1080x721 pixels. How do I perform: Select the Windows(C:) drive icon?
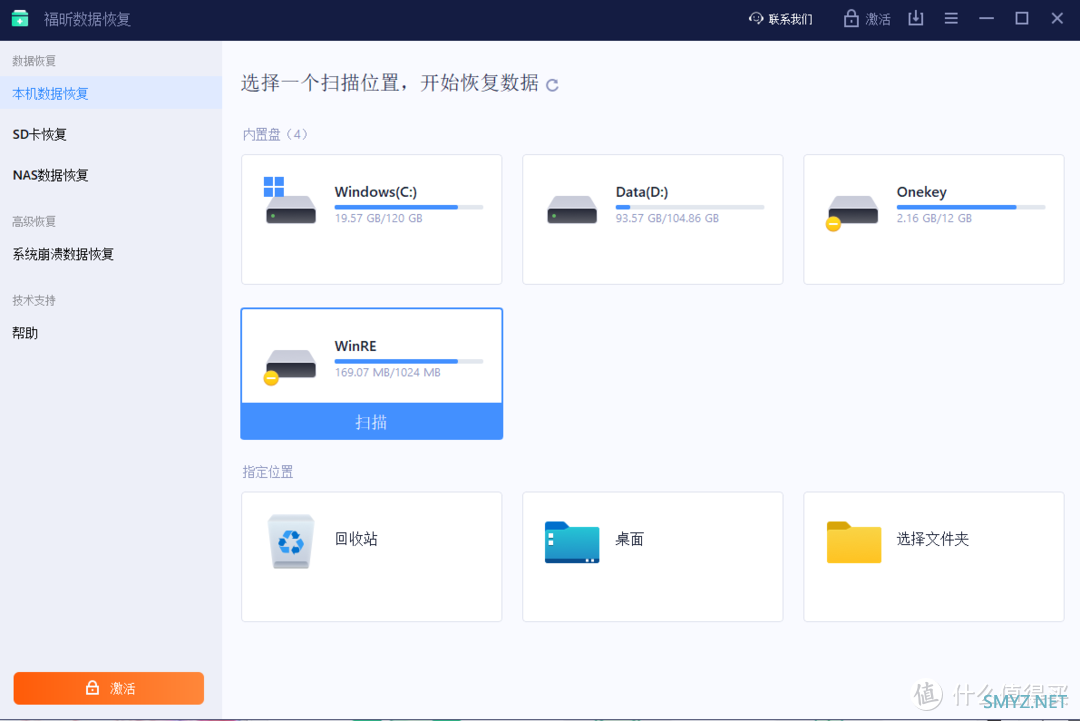click(290, 200)
